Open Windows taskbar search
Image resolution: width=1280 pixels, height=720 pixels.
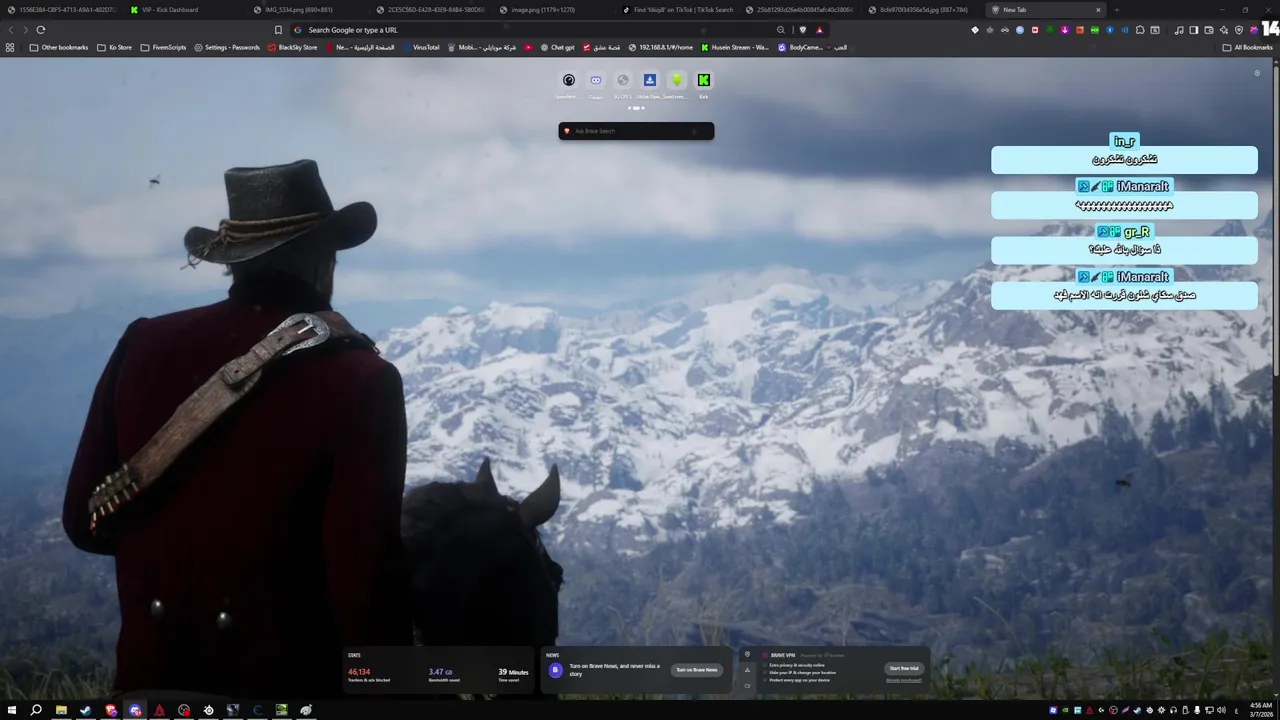[36, 710]
